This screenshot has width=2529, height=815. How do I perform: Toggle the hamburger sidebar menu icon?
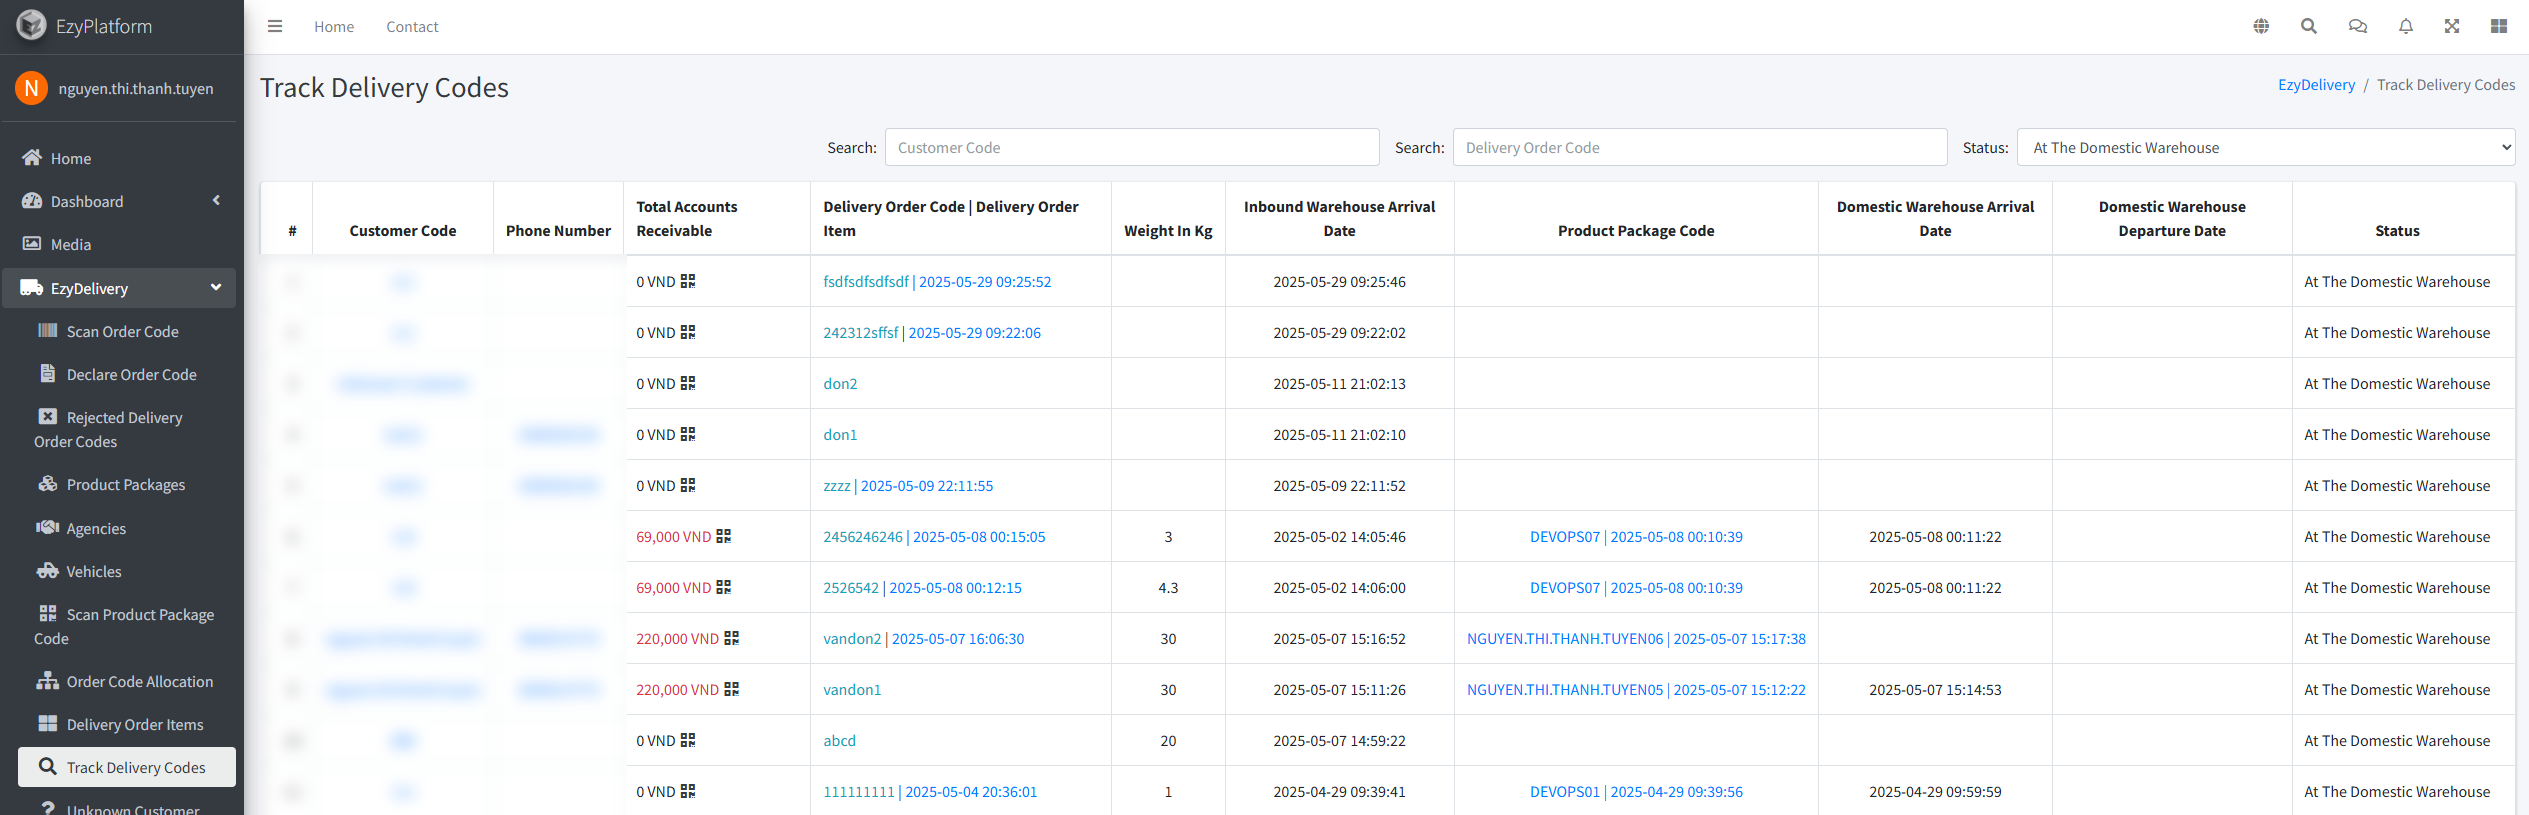pos(275,27)
